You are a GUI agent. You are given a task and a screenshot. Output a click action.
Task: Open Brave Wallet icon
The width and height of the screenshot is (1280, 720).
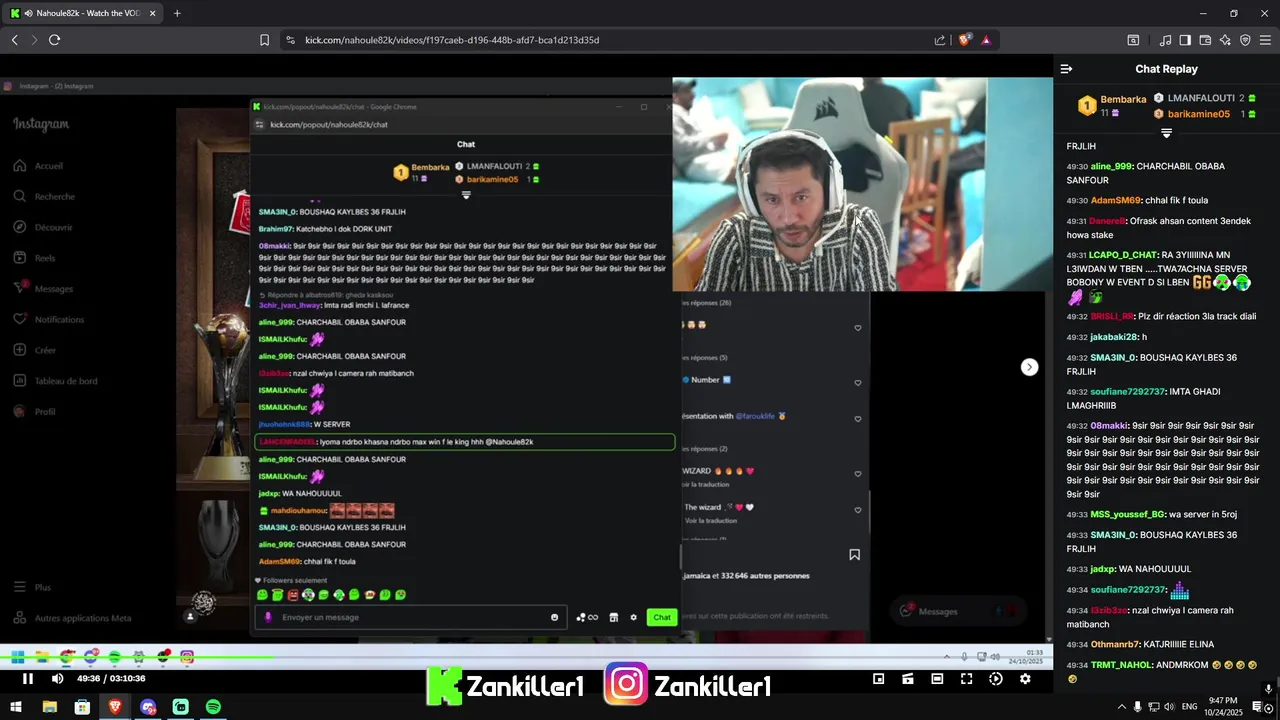pos(1205,40)
